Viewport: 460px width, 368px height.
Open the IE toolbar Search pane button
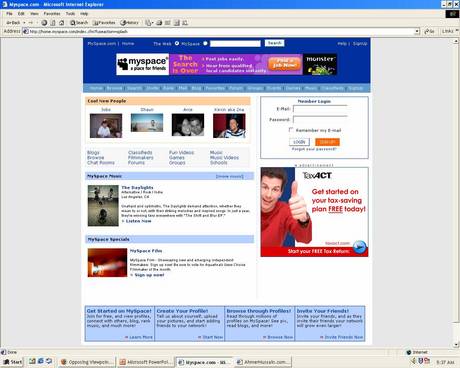click(79, 23)
